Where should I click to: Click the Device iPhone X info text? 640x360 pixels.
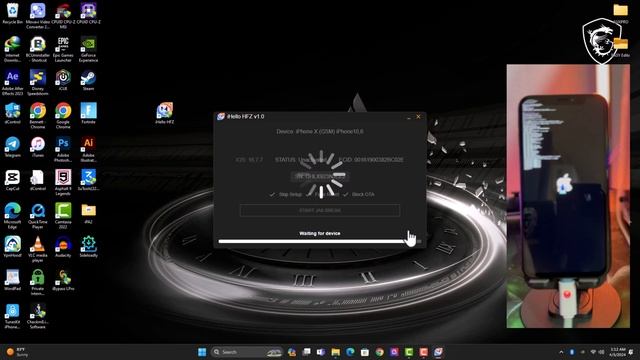click(x=320, y=131)
